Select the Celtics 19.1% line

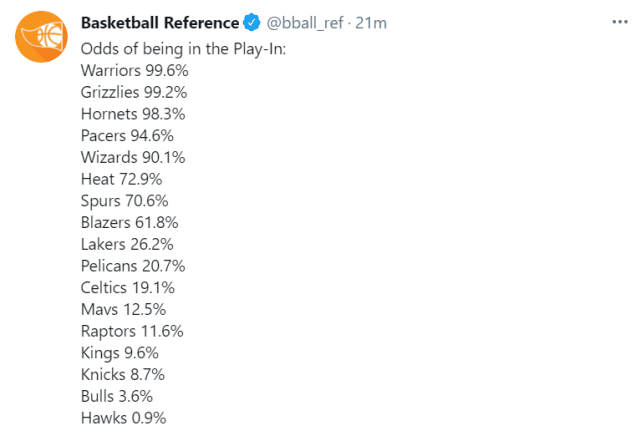pos(127,288)
